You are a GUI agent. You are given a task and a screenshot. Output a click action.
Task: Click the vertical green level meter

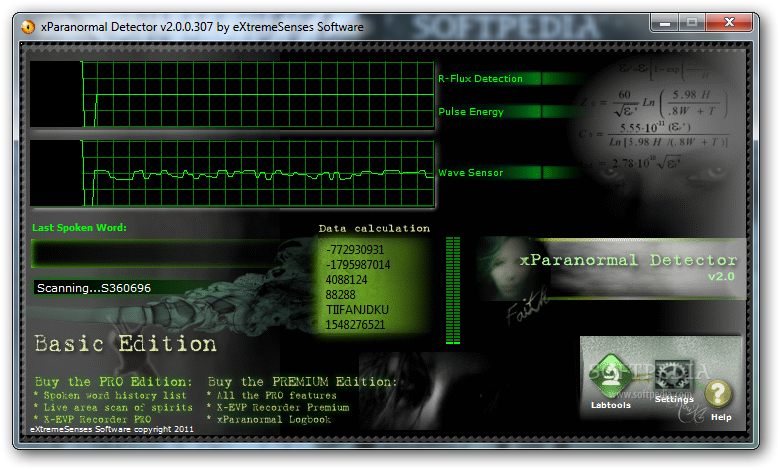(453, 290)
